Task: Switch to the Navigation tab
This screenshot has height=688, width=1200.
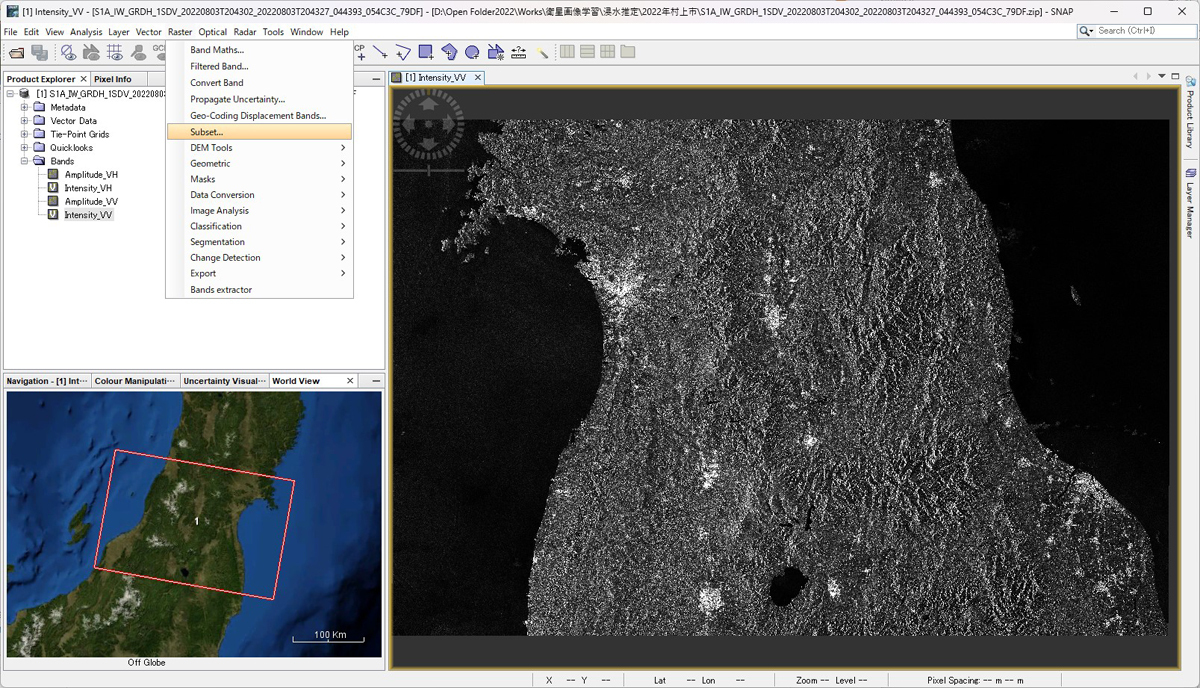Action: pos(47,381)
